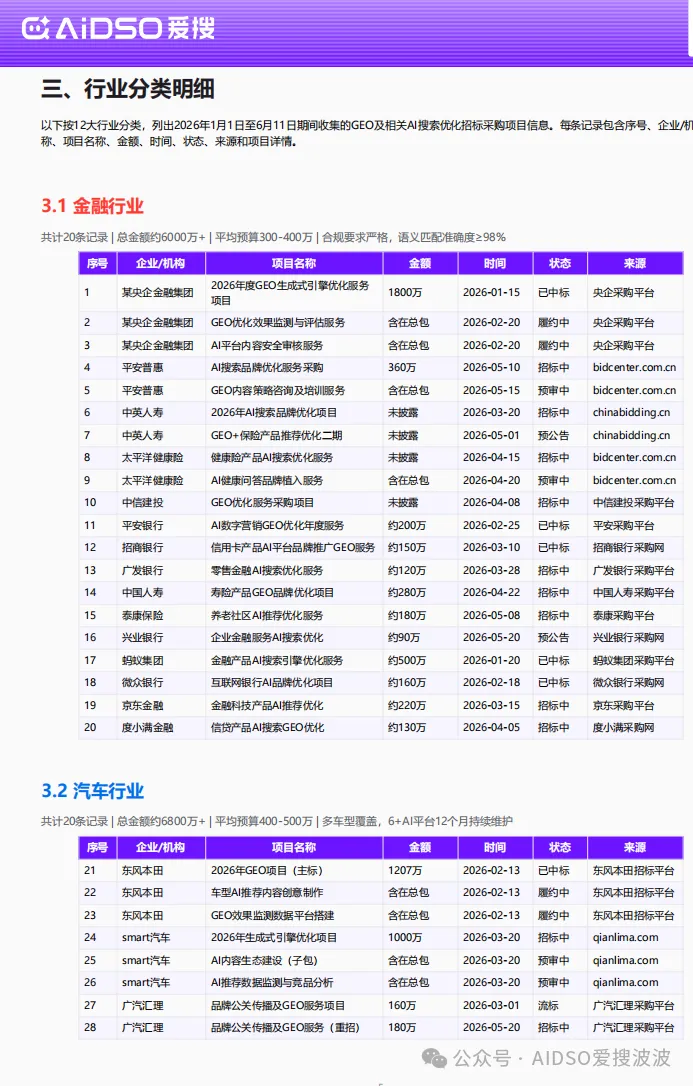Click source 京东采购平台
Image resolution: width=693 pixels, height=1086 pixels.
(624, 705)
